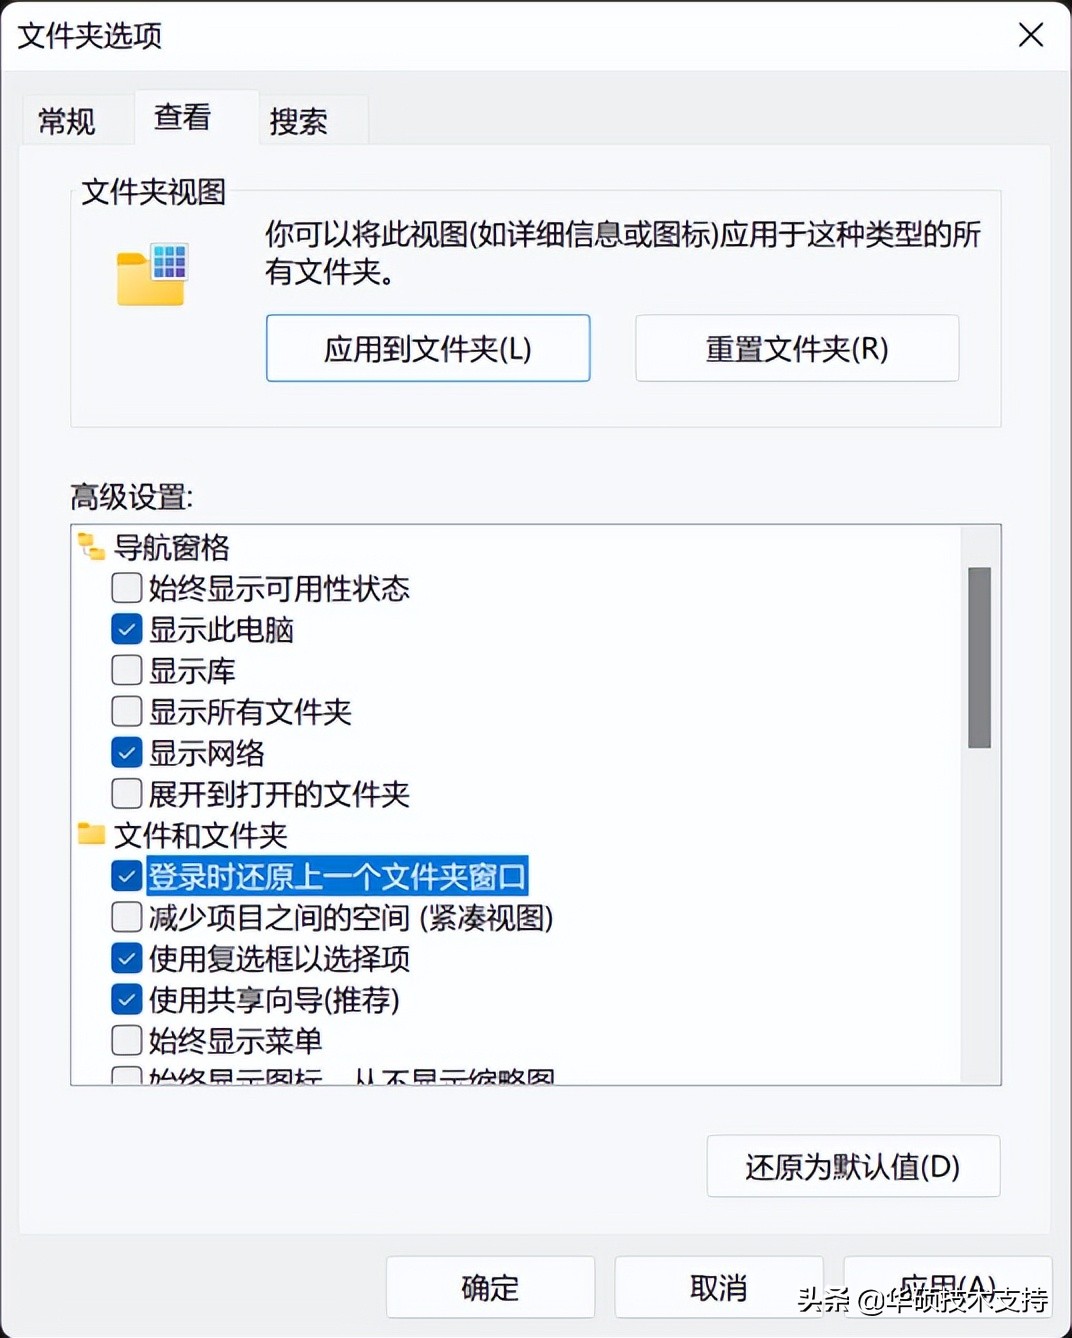1072x1338 pixels.
Task: Disable 使用复选框以选择项
Action: pos(126,958)
